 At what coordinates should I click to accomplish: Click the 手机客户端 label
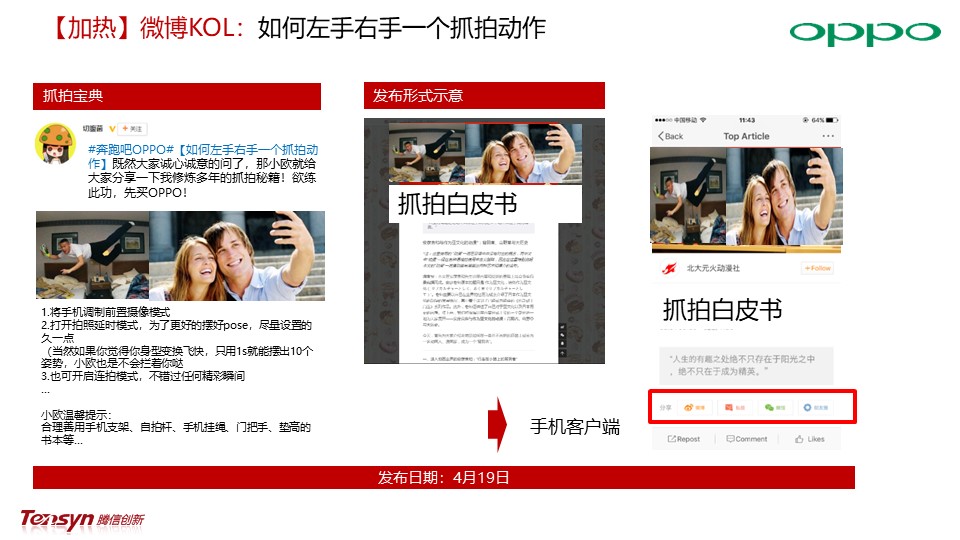575,427
